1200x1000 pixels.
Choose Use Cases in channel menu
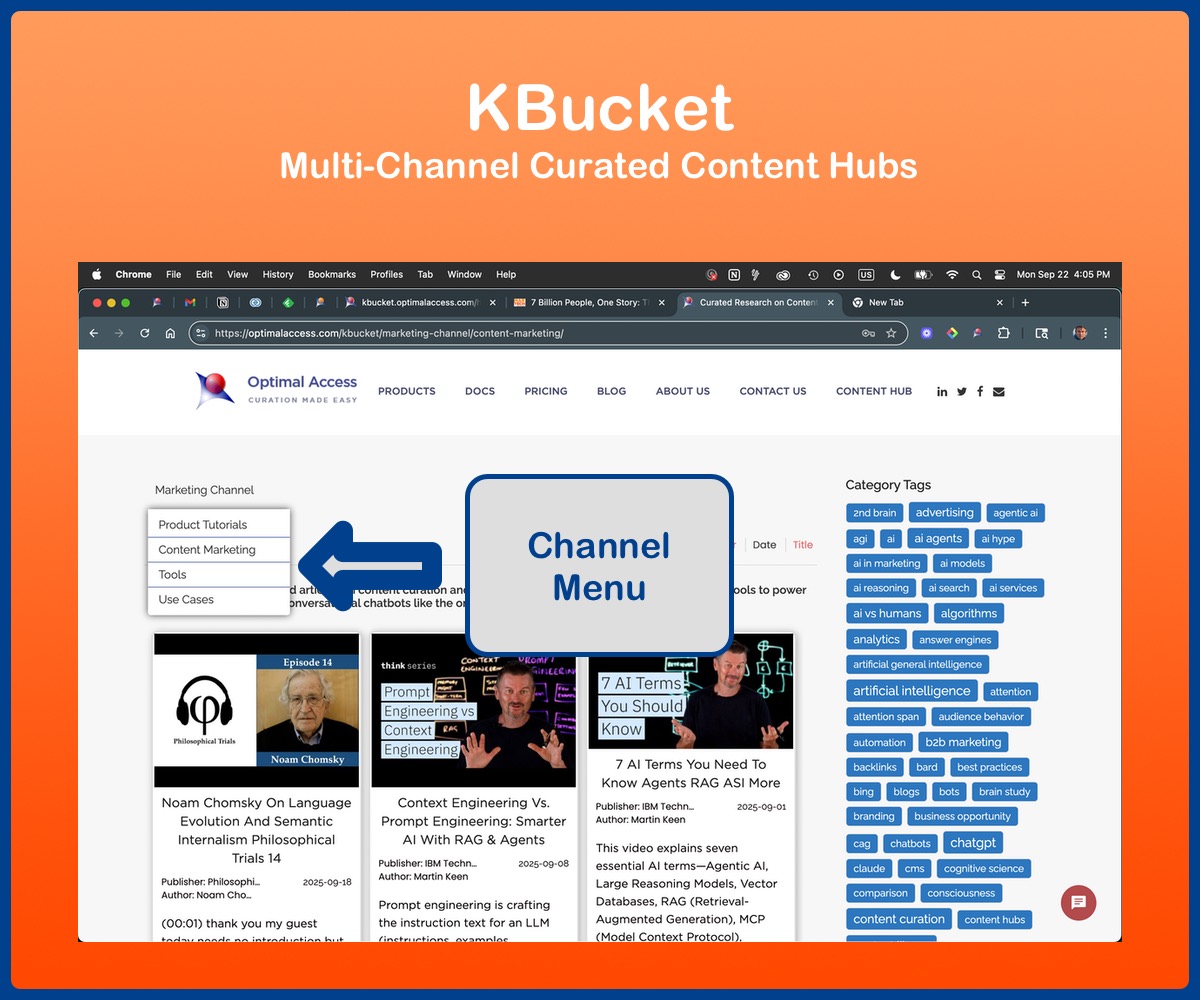click(186, 599)
